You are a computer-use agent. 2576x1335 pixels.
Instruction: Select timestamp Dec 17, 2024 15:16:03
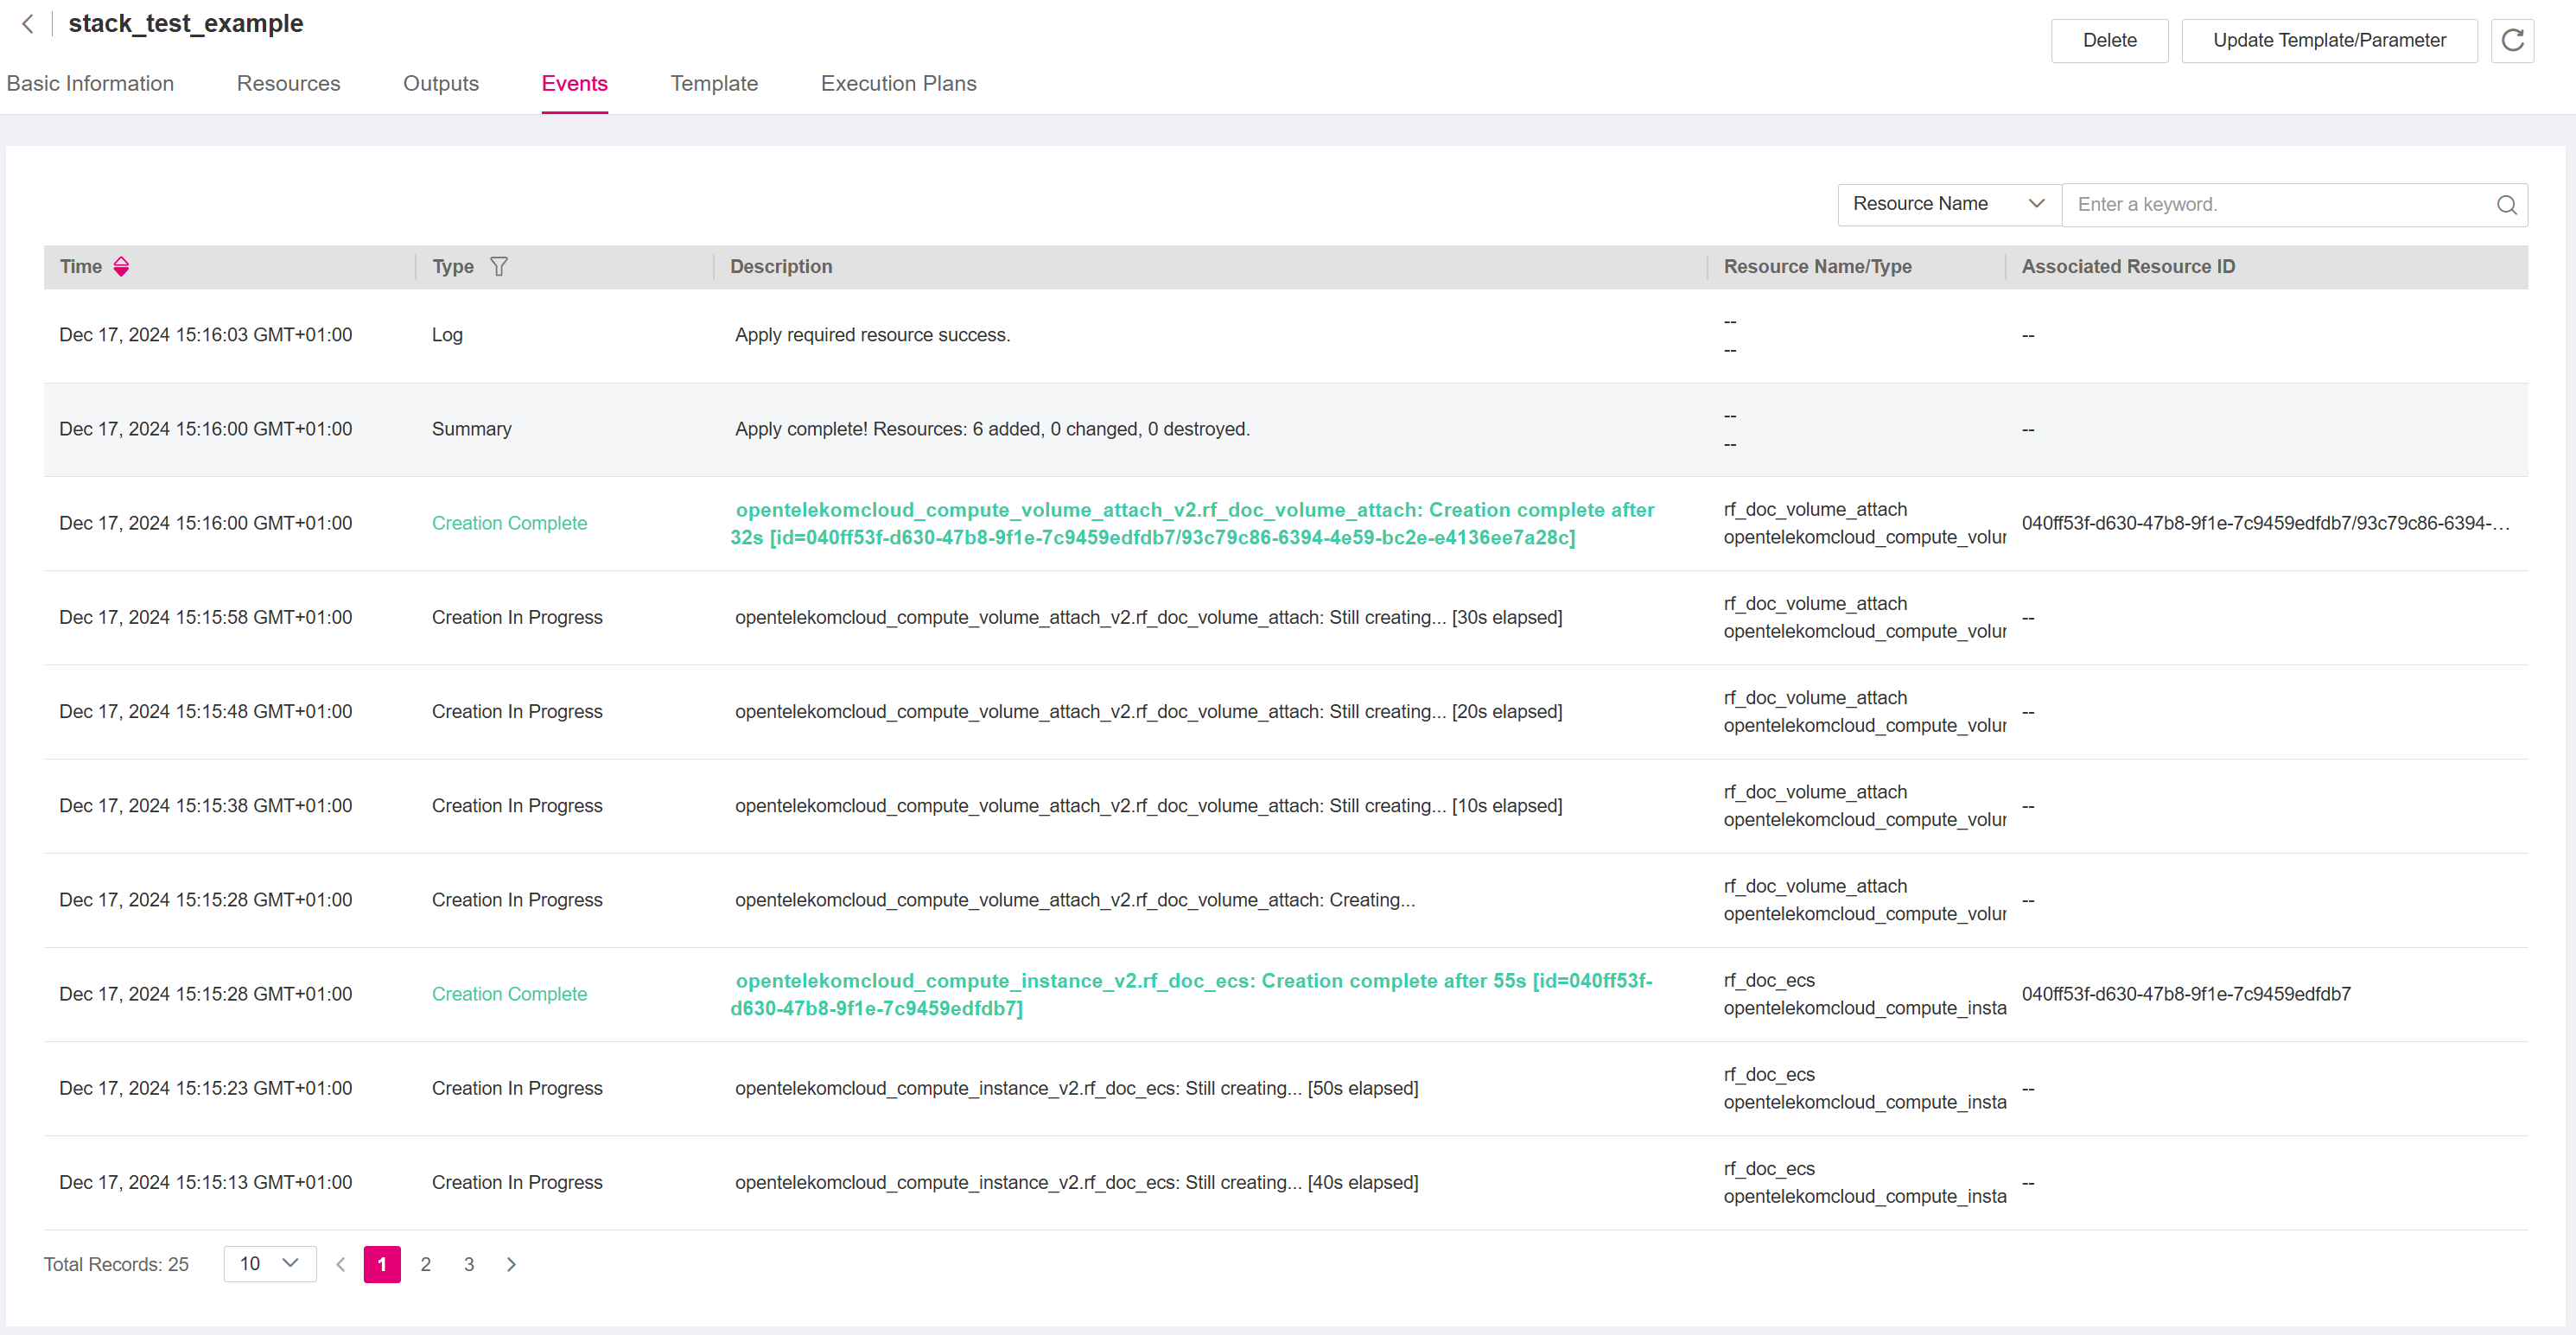pos(205,335)
